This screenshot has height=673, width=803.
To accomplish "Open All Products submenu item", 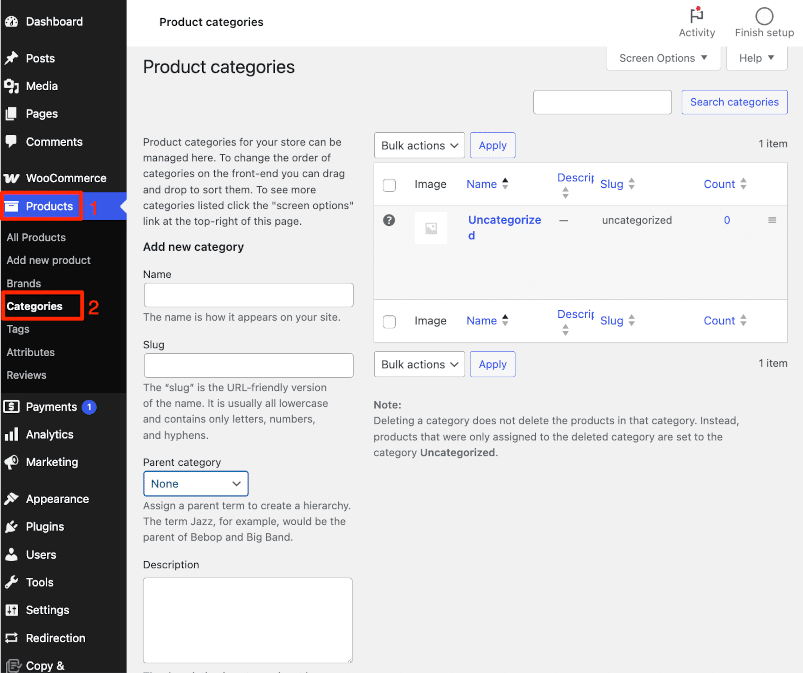I will click(36, 237).
